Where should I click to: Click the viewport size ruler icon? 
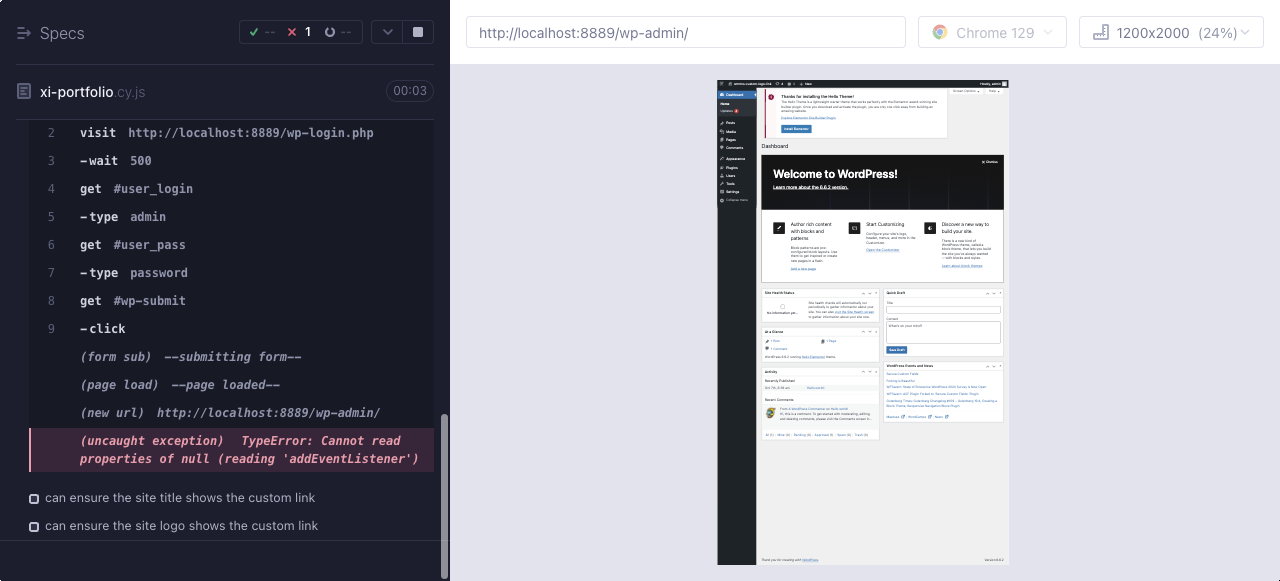coord(1101,33)
